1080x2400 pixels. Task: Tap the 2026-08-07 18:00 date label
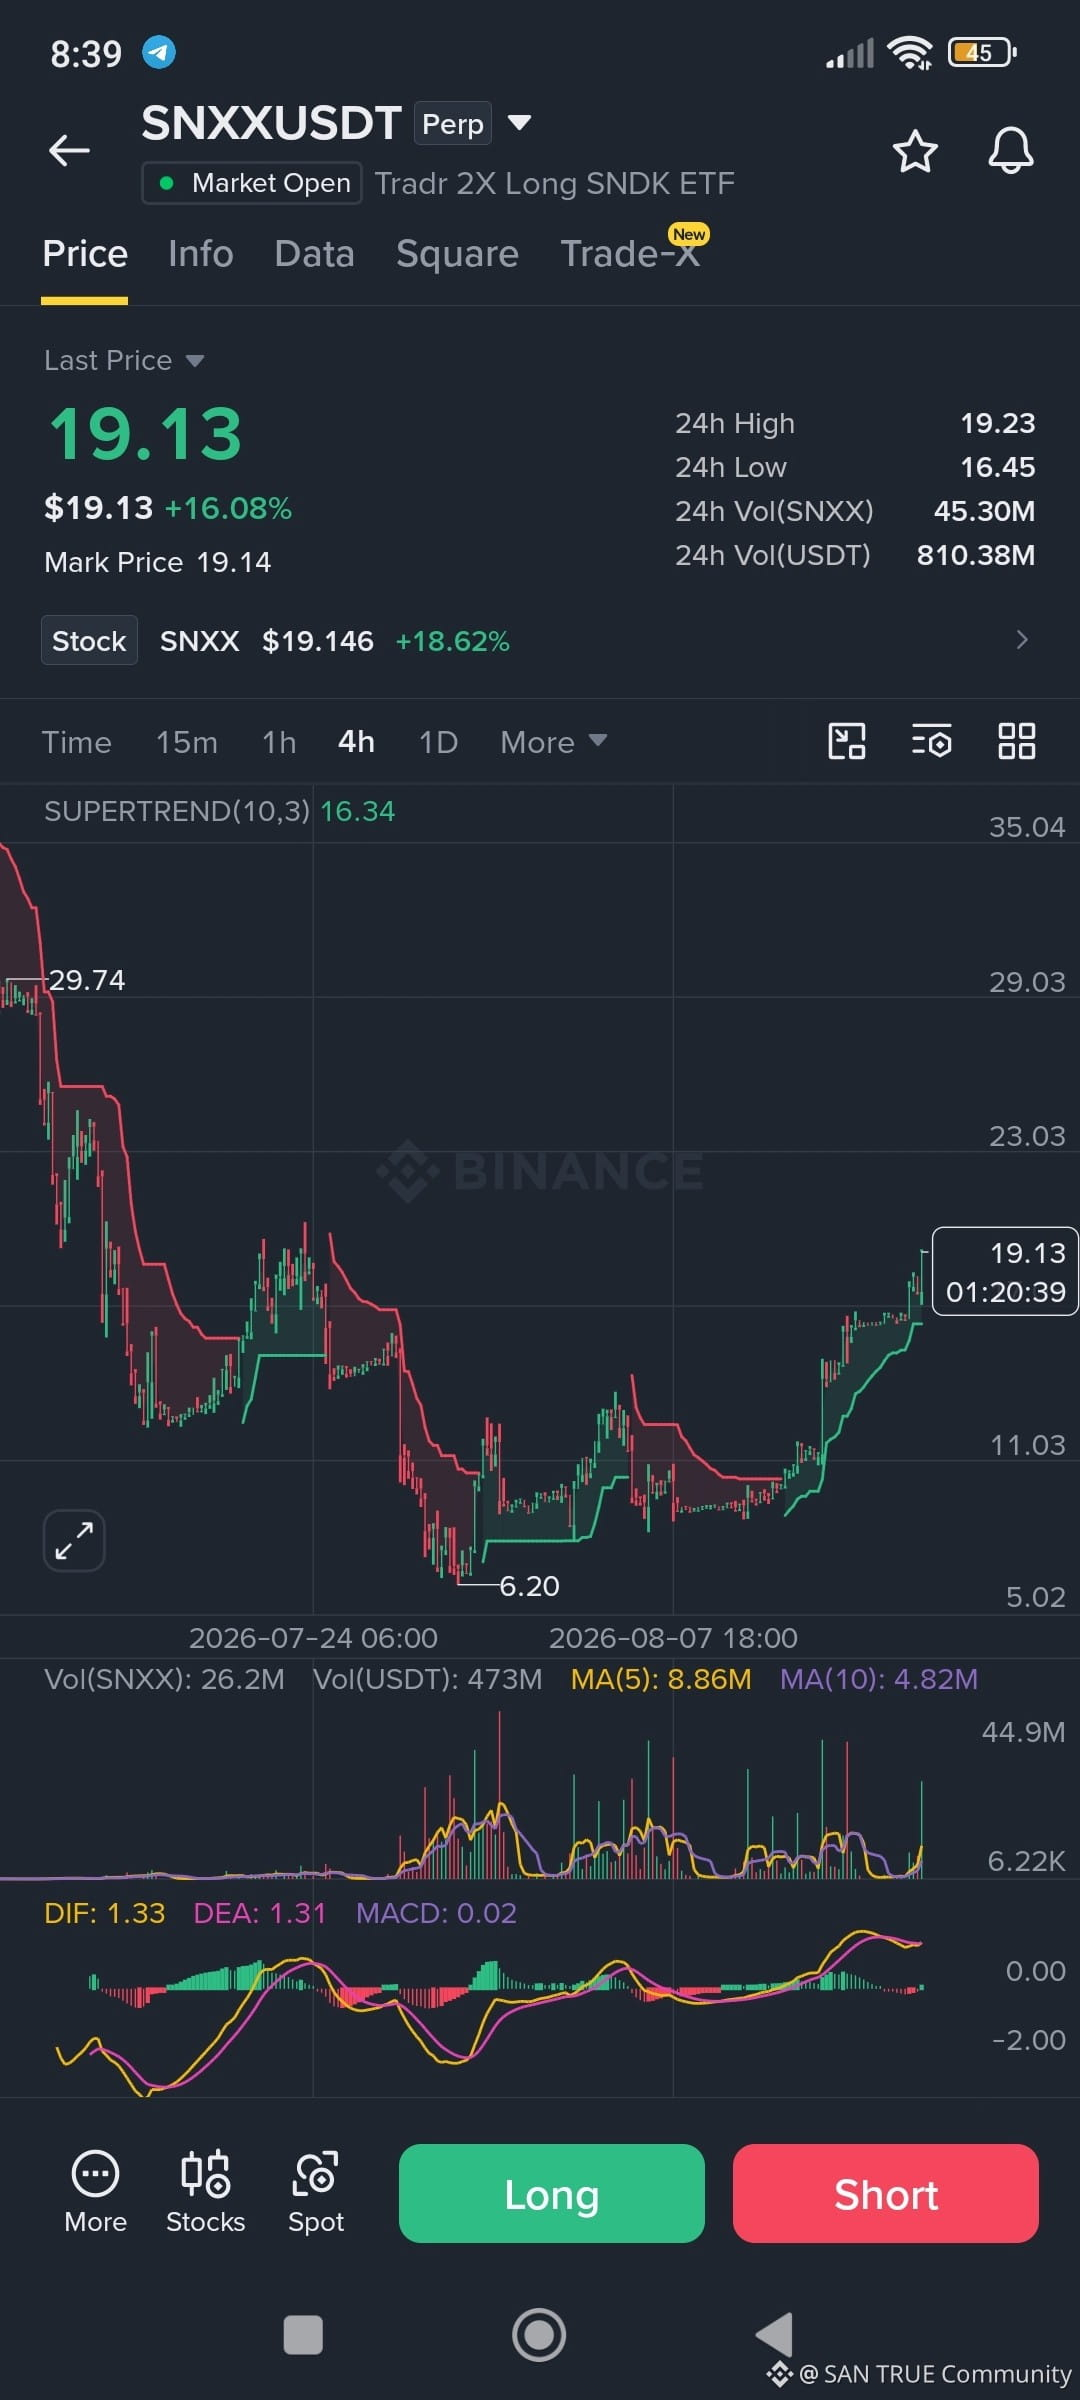pyautogui.click(x=673, y=1638)
